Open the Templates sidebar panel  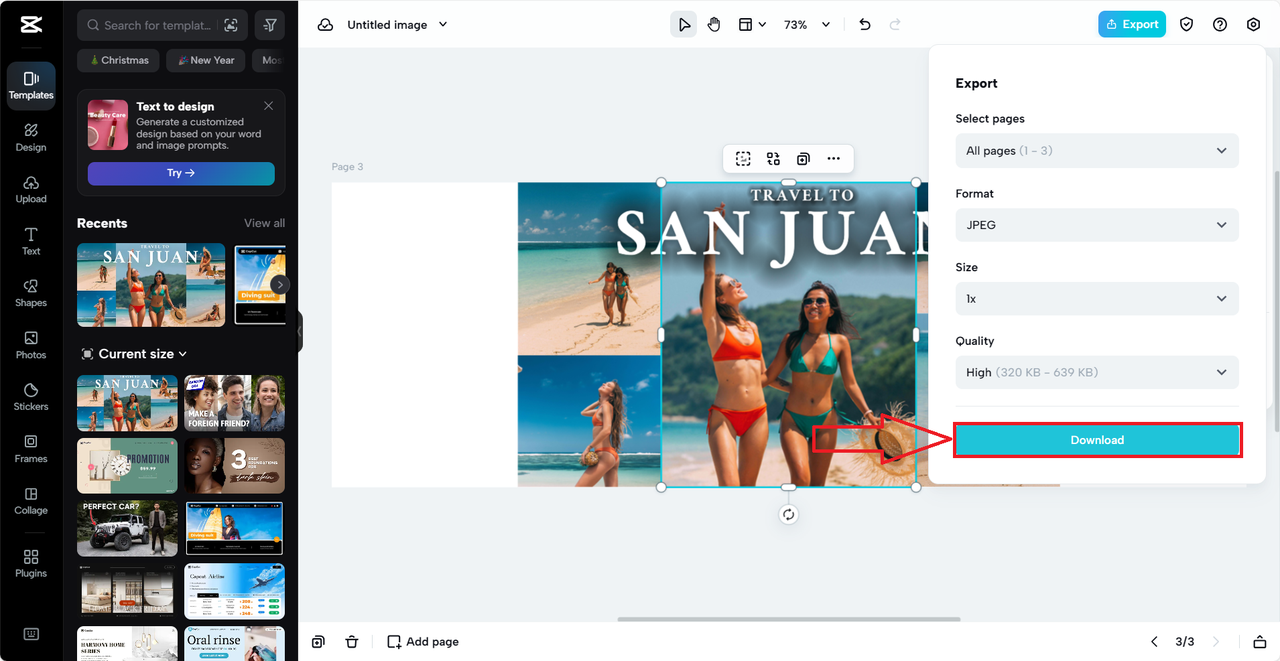(x=31, y=84)
